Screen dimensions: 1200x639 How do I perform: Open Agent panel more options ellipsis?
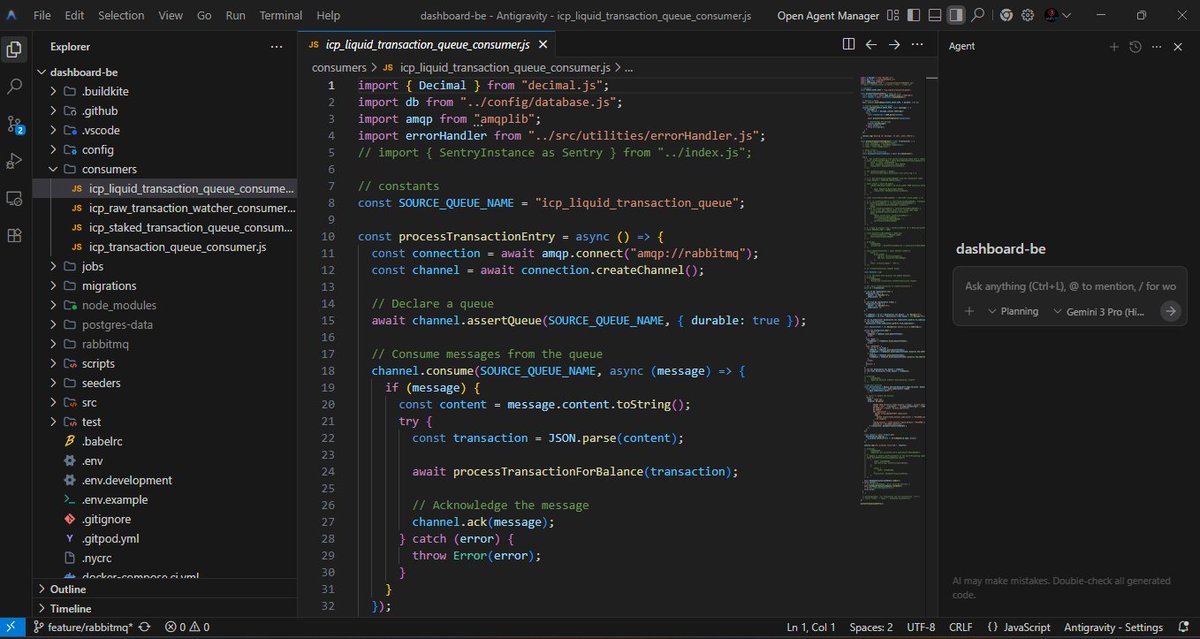(1156, 46)
